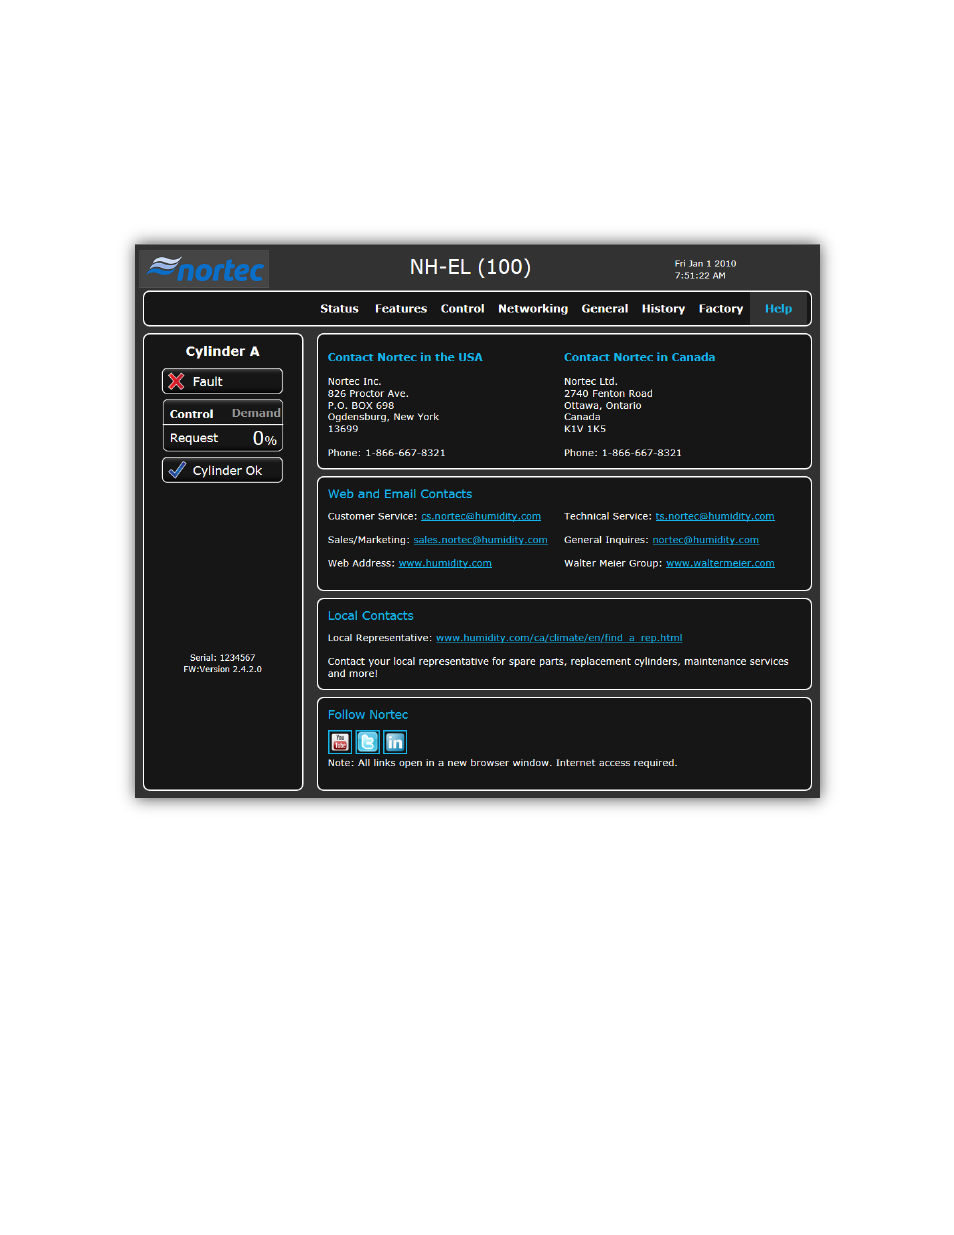Visit www.humidity.com web address link

445,564
